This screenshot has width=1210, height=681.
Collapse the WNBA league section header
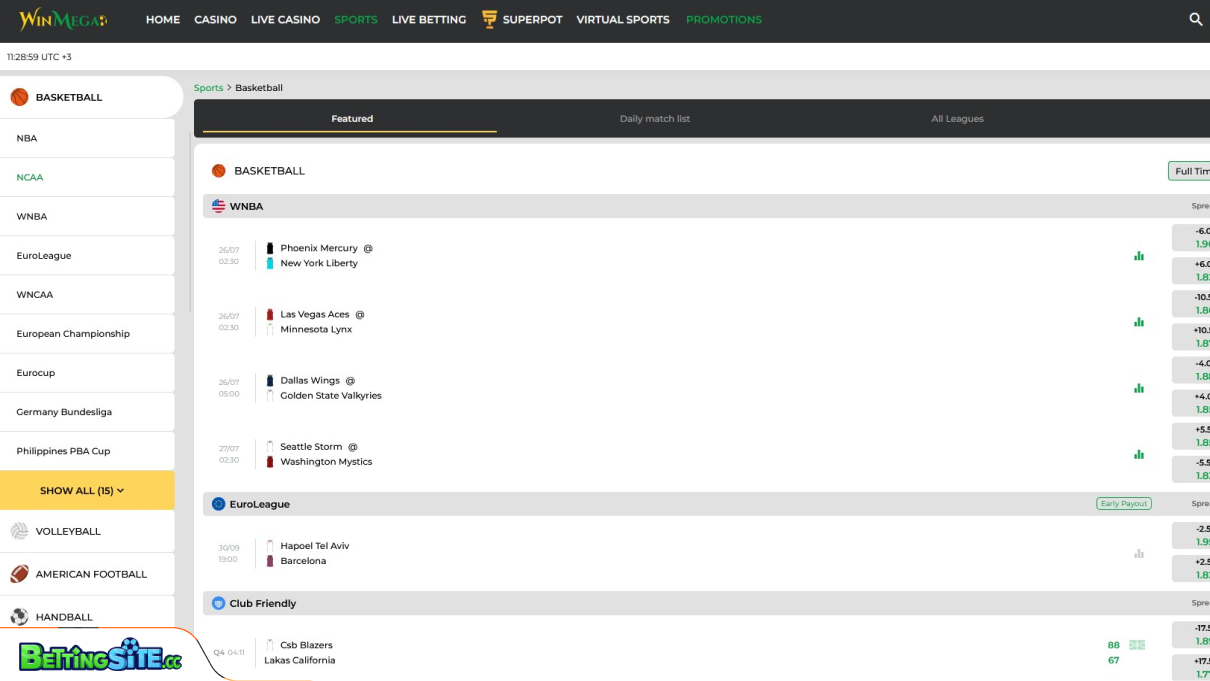click(246, 206)
